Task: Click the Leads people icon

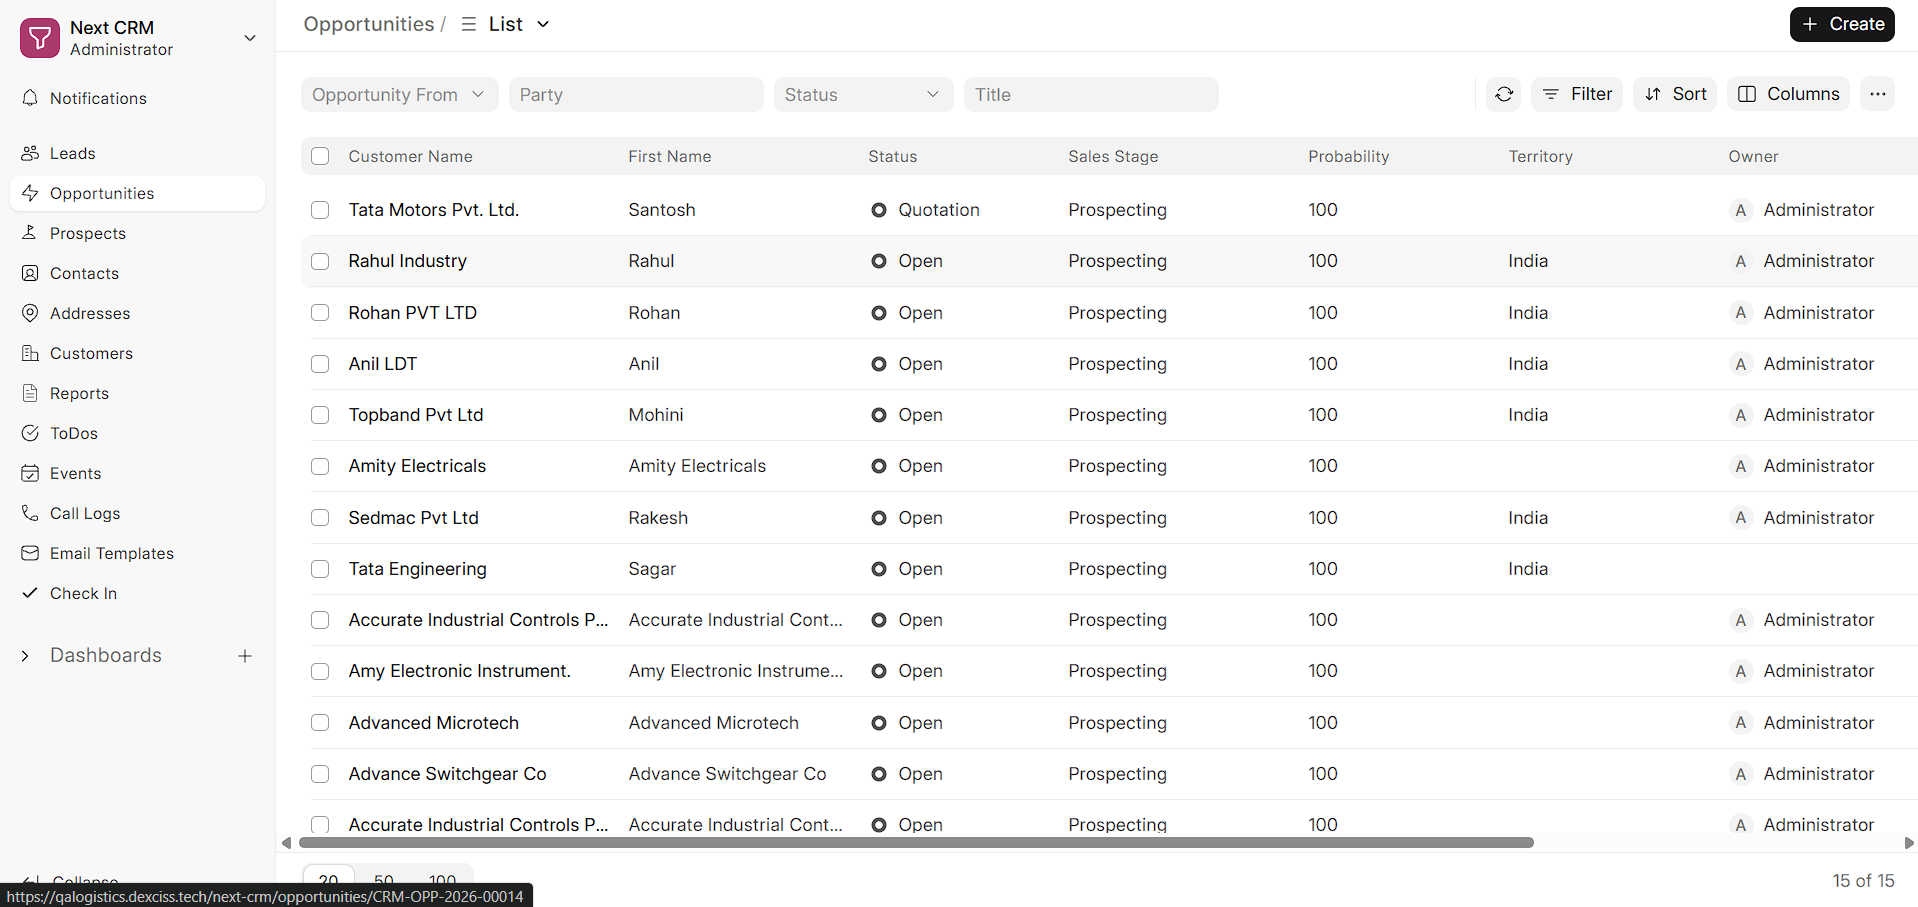Action: (30, 153)
